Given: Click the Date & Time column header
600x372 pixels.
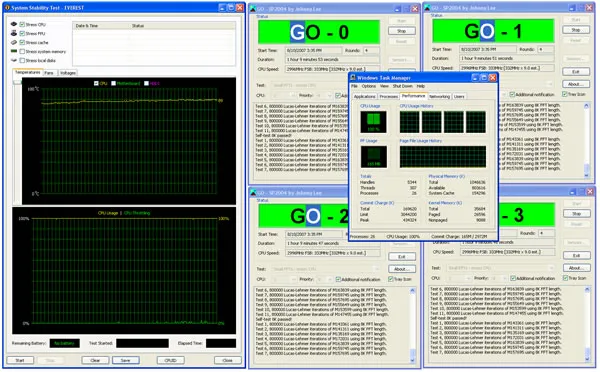Looking at the screenshot, I should pyautogui.click(x=101, y=26).
